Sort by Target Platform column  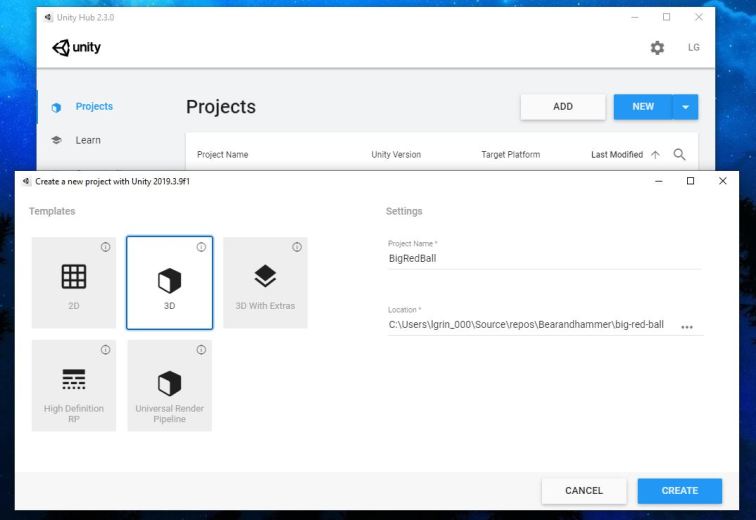(511, 155)
